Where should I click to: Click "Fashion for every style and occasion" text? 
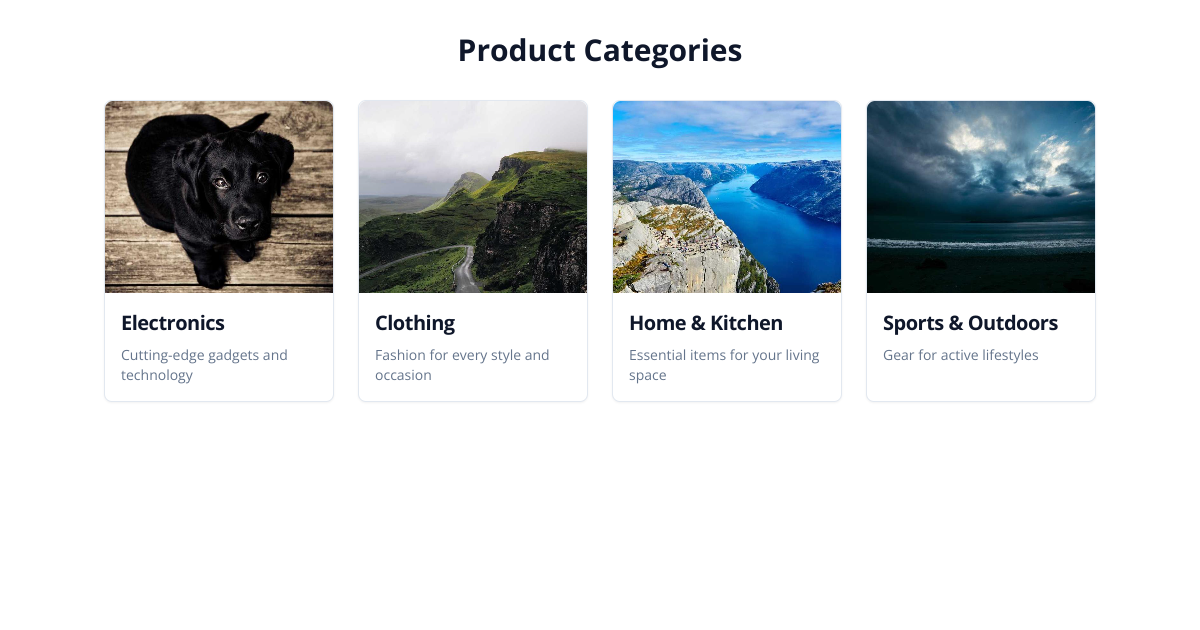click(x=462, y=365)
